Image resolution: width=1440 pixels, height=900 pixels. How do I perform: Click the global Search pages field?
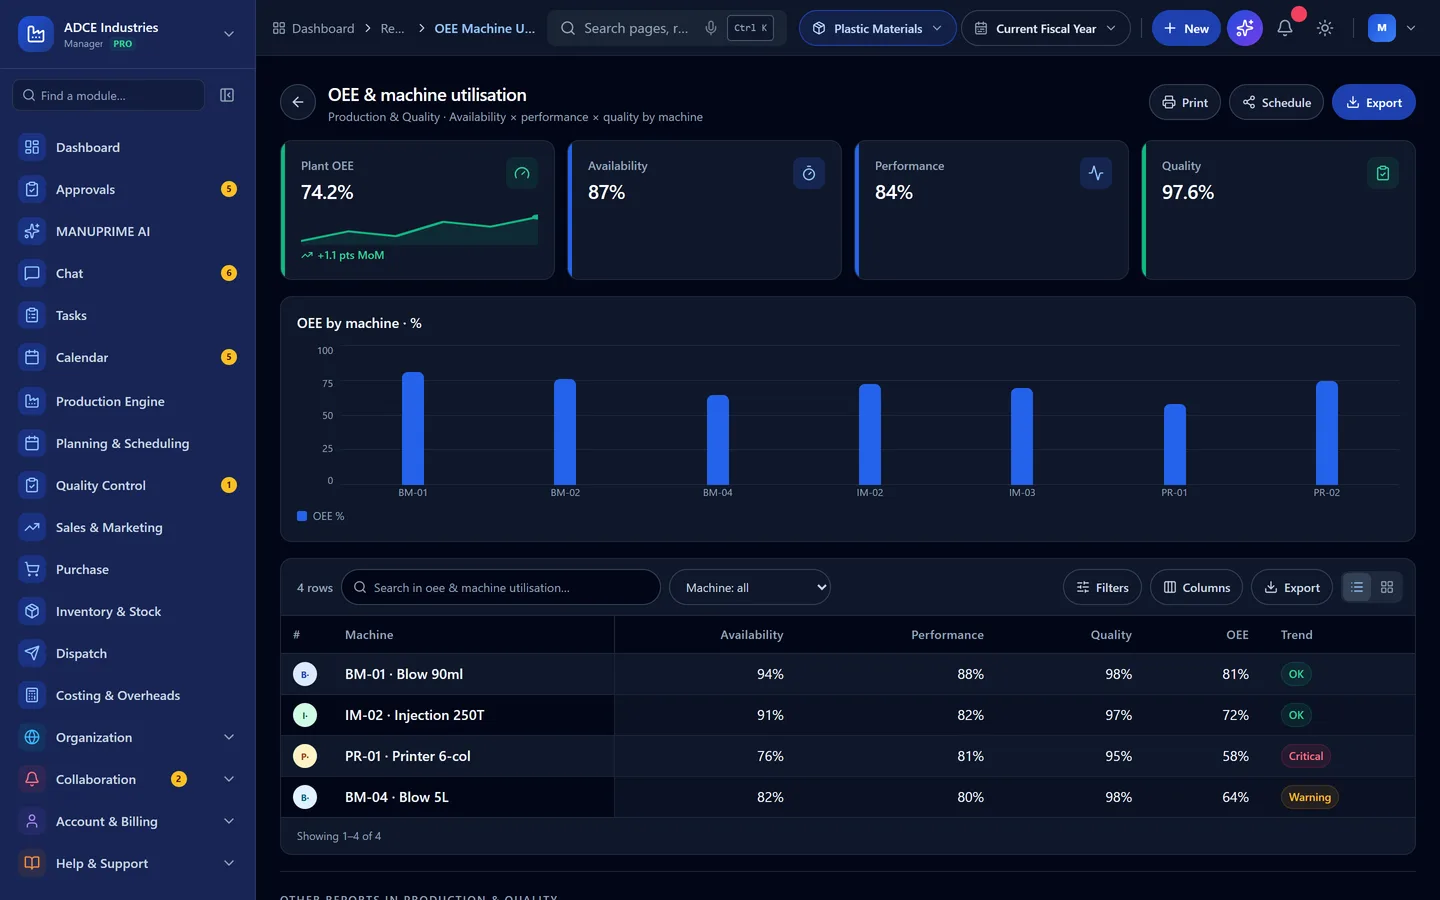(x=667, y=28)
